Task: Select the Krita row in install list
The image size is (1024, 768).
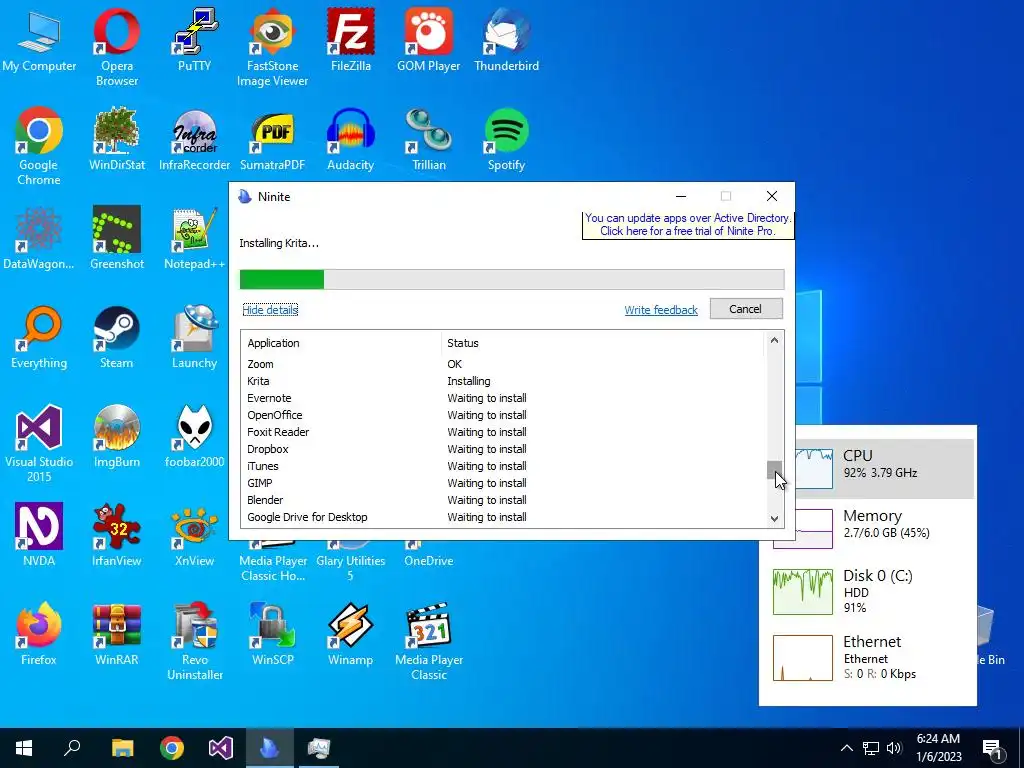Action: 503,381
